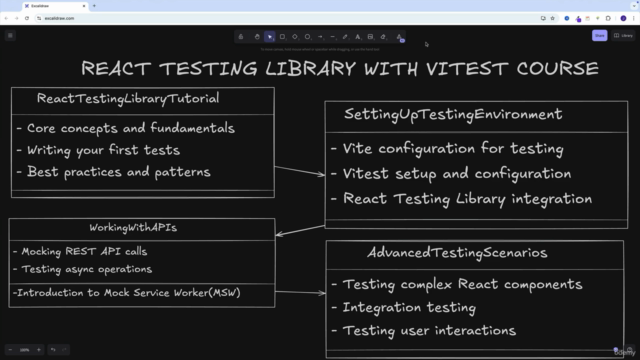
Task: Select the Diamond shape tool
Action: pos(295,37)
